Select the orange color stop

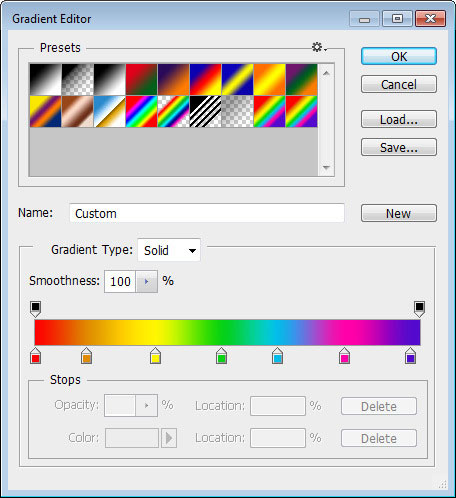point(86,355)
